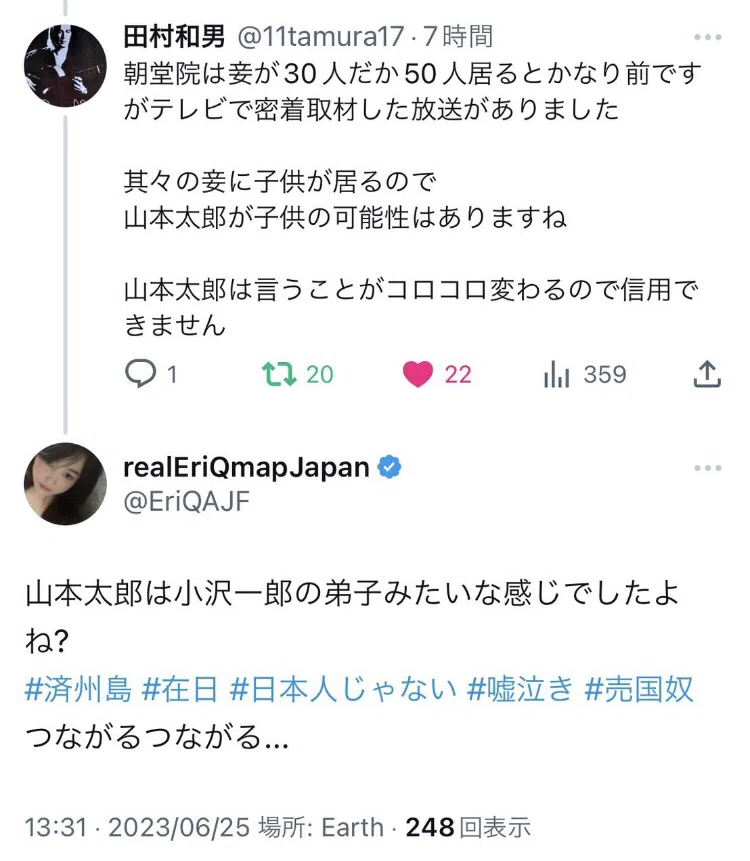
Task: Click the 田村和男 display name
Action: click(x=174, y=37)
